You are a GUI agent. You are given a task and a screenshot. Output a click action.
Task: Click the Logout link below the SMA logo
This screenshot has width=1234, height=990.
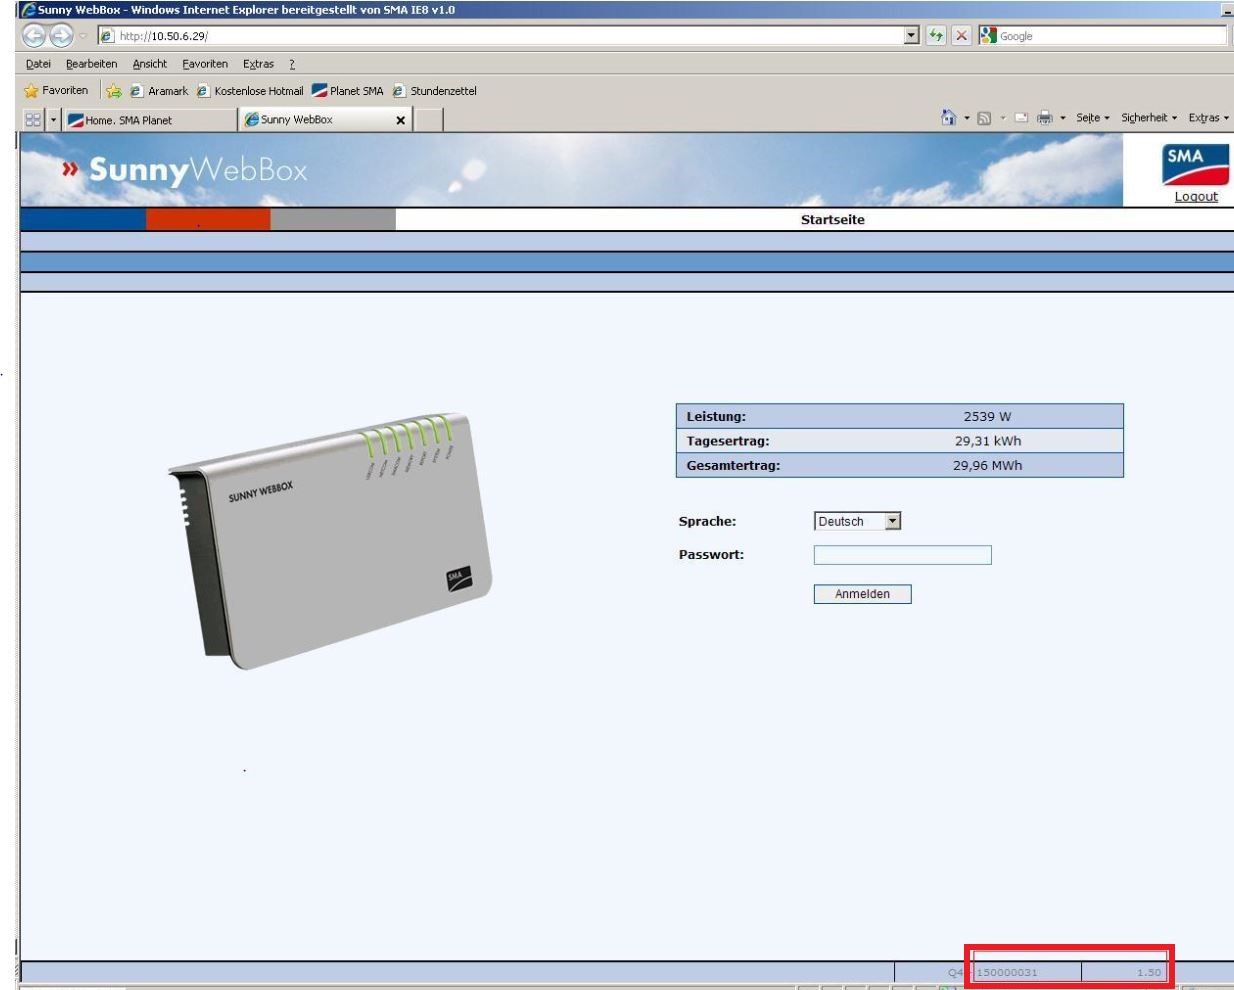click(x=1196, y=196)
